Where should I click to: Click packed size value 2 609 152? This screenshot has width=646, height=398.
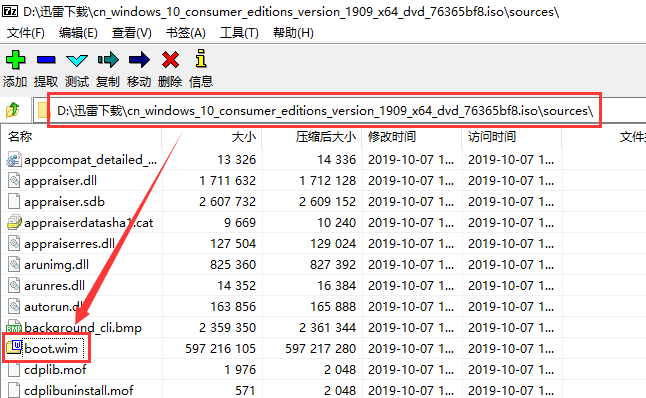(x=328, y=201)
